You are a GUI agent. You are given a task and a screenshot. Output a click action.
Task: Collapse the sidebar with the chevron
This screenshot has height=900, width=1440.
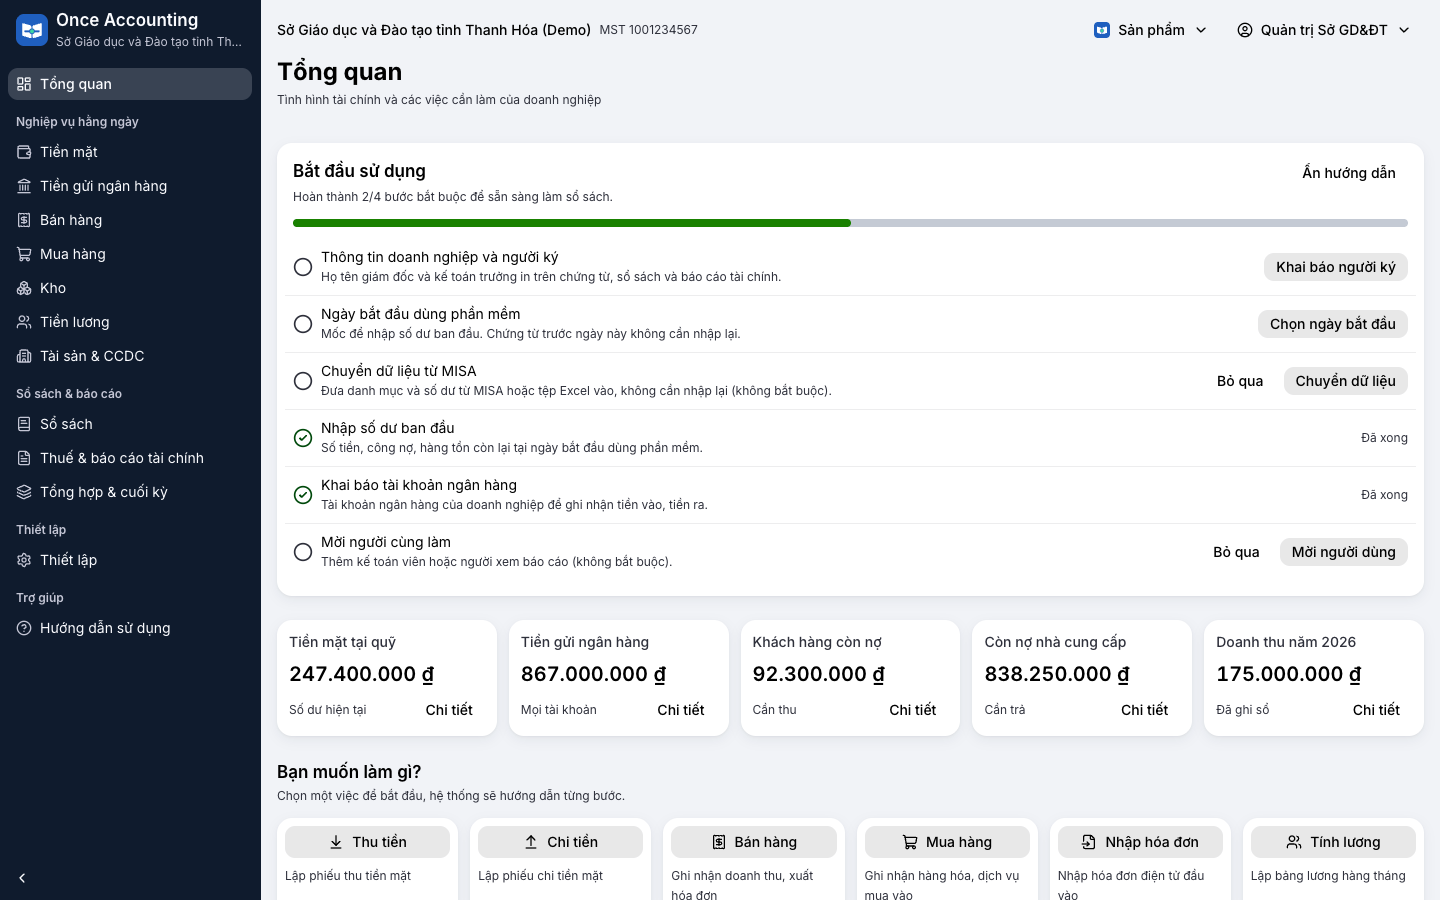(x=22, y=878)
